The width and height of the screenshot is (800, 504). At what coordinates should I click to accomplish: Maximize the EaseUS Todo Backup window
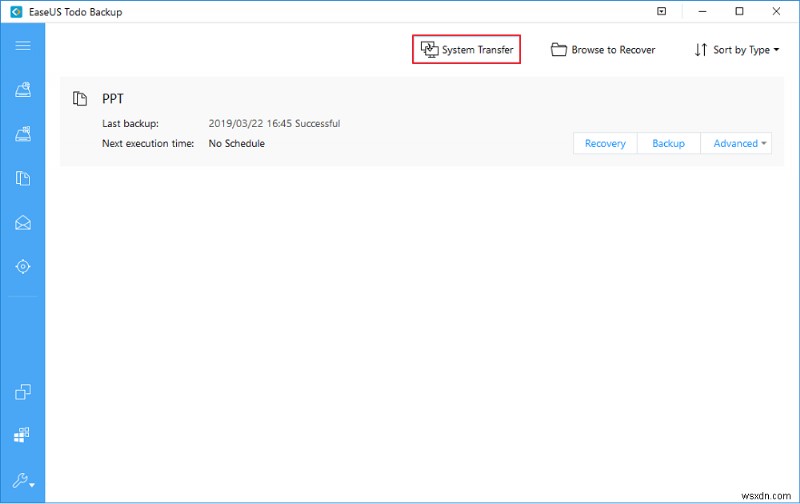tap(739, 11)
